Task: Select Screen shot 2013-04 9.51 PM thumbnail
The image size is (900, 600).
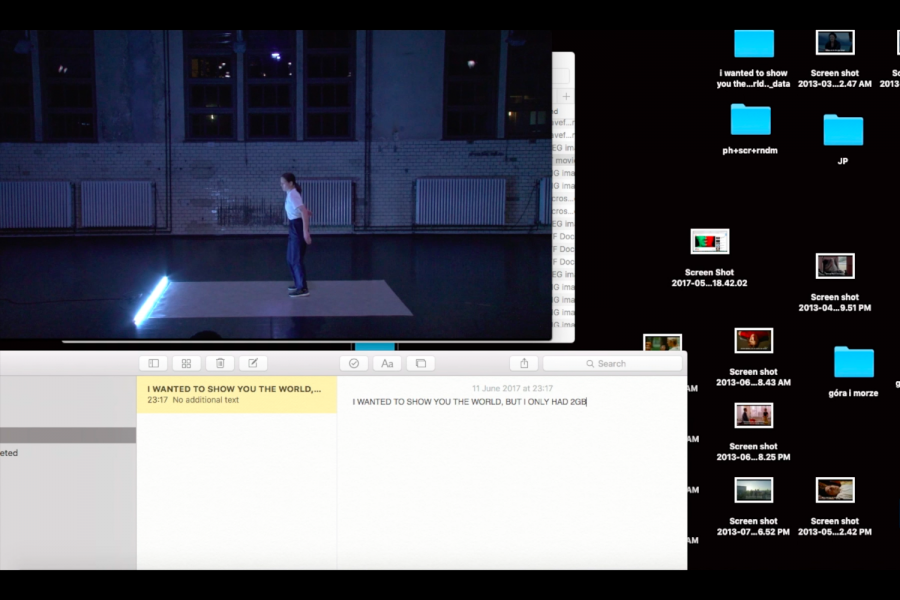Action: (x=835, y=266)
